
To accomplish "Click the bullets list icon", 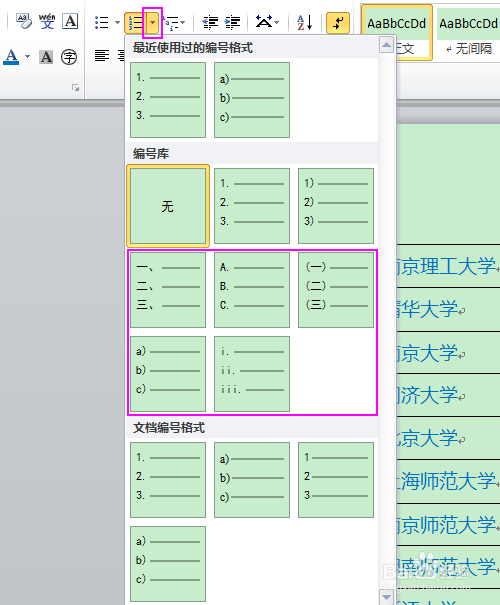I will click(x=102, y=22).
